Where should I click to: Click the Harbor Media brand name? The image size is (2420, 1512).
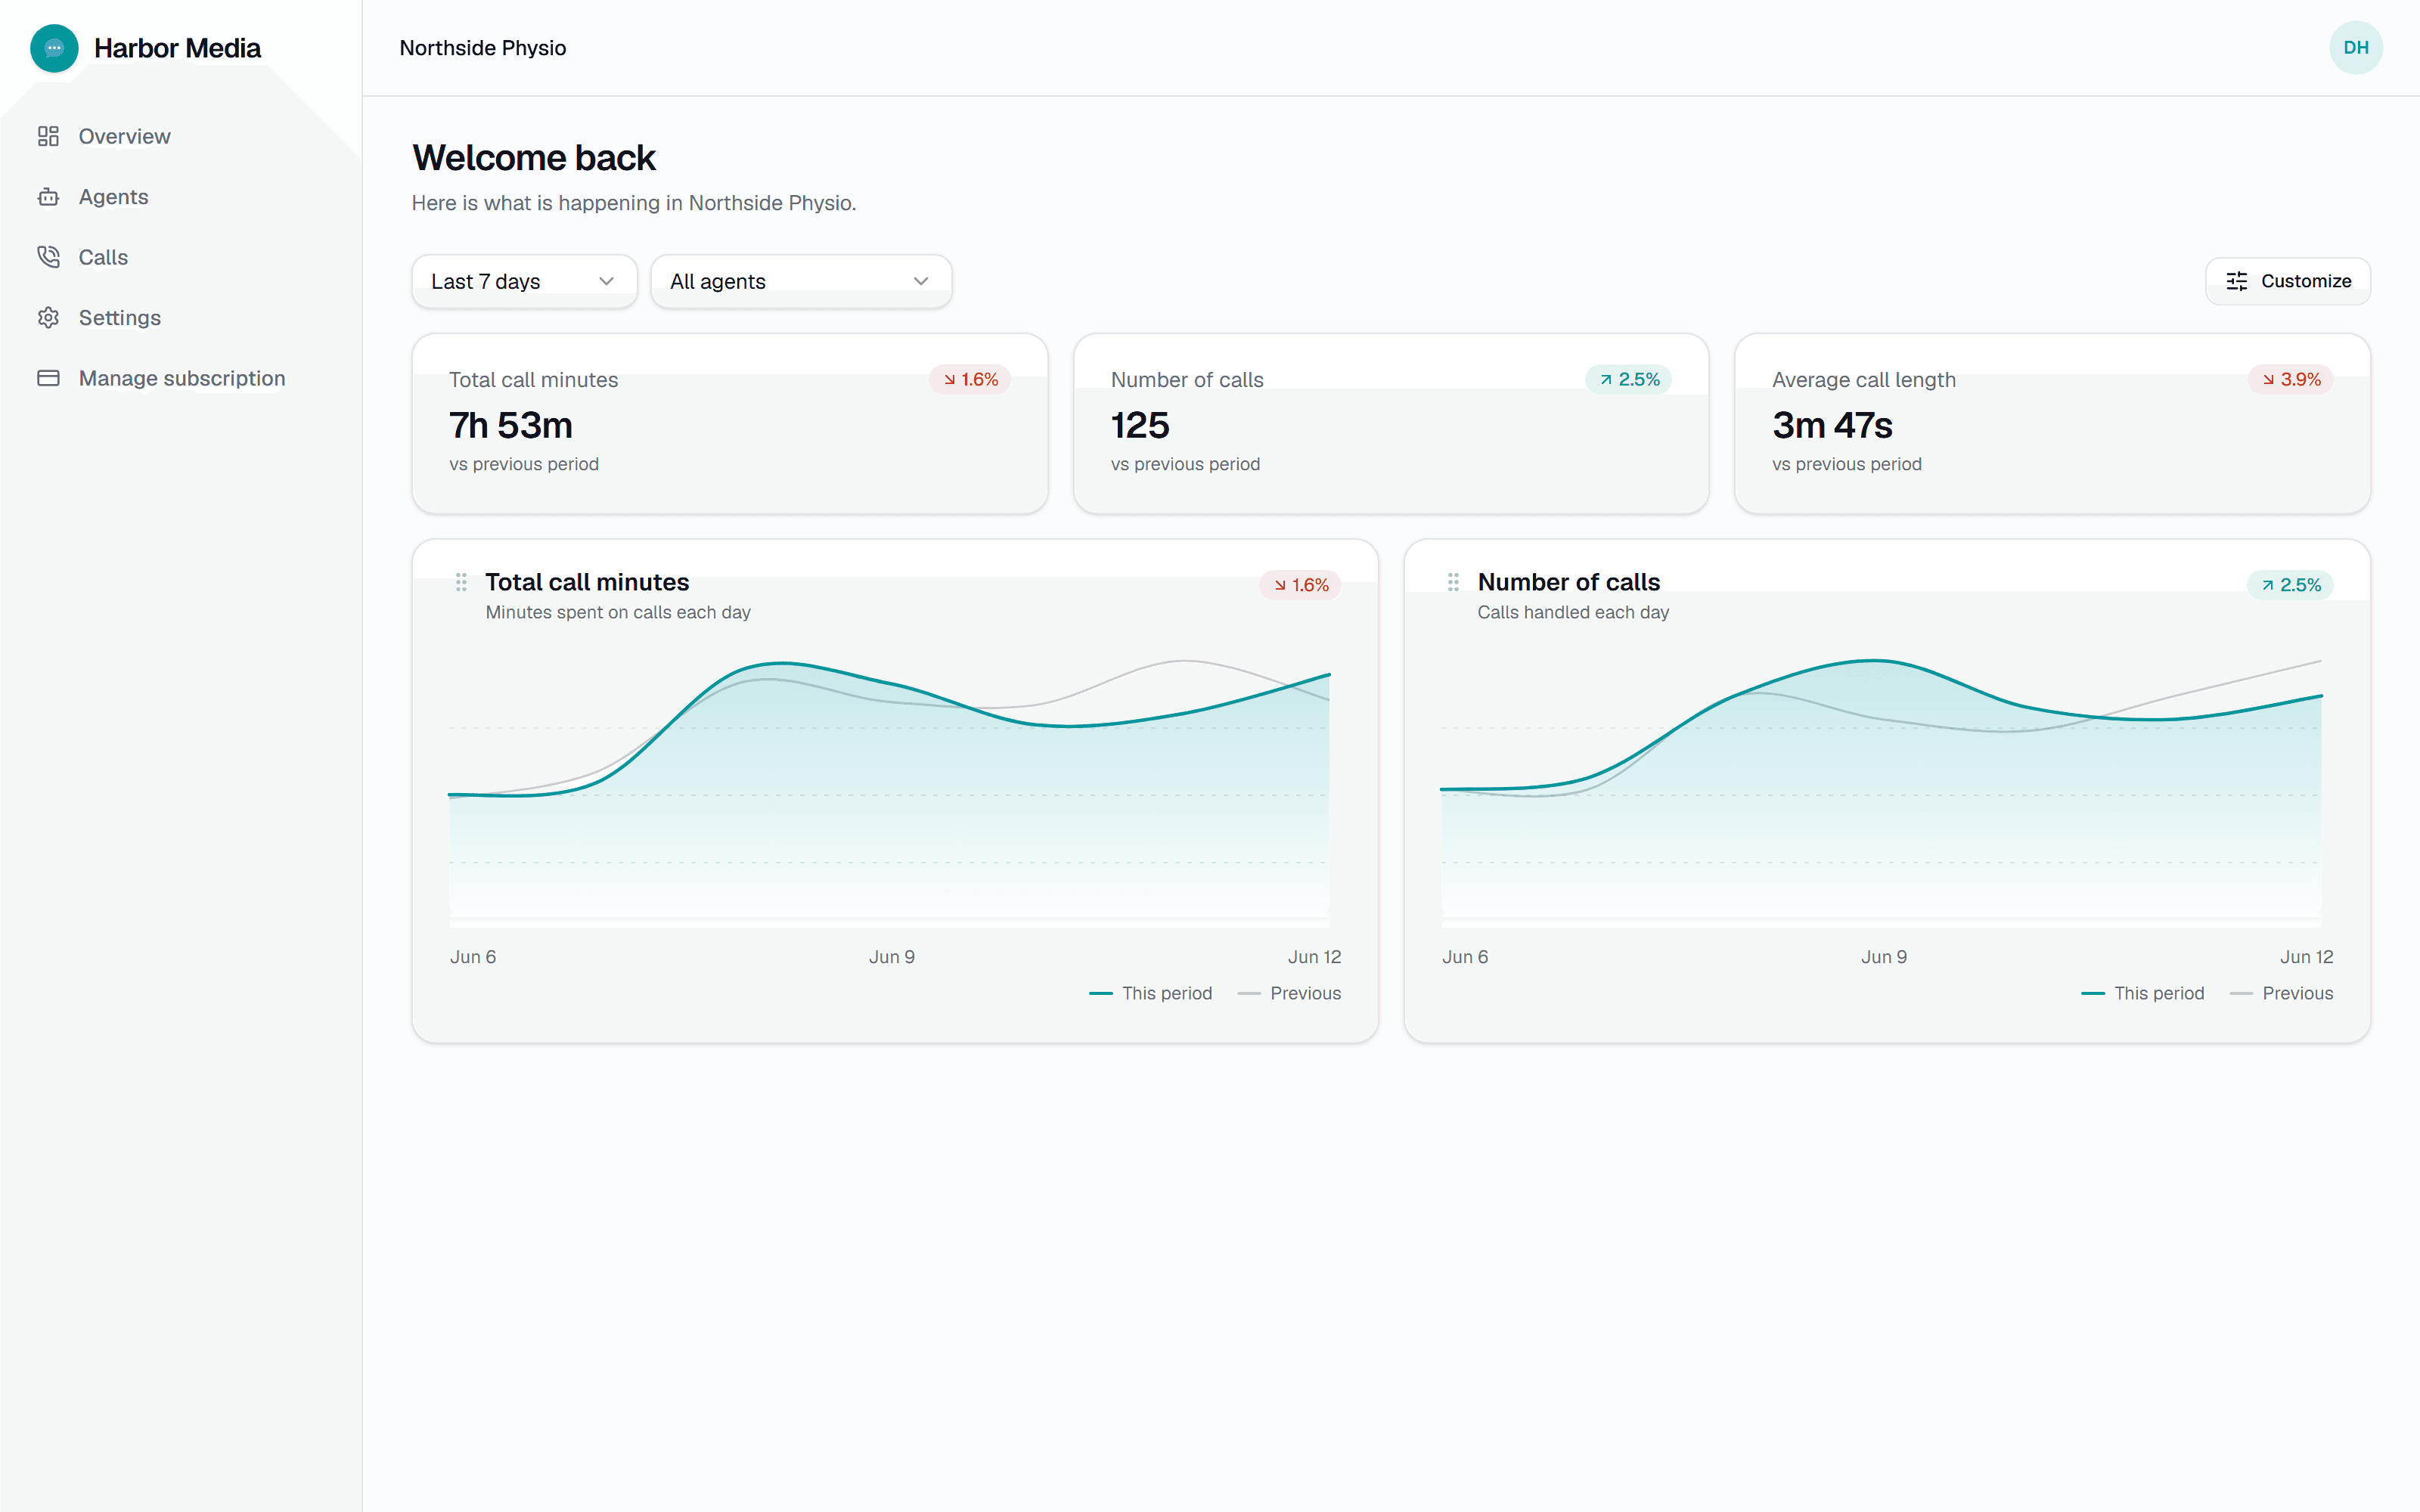[177, 48]
